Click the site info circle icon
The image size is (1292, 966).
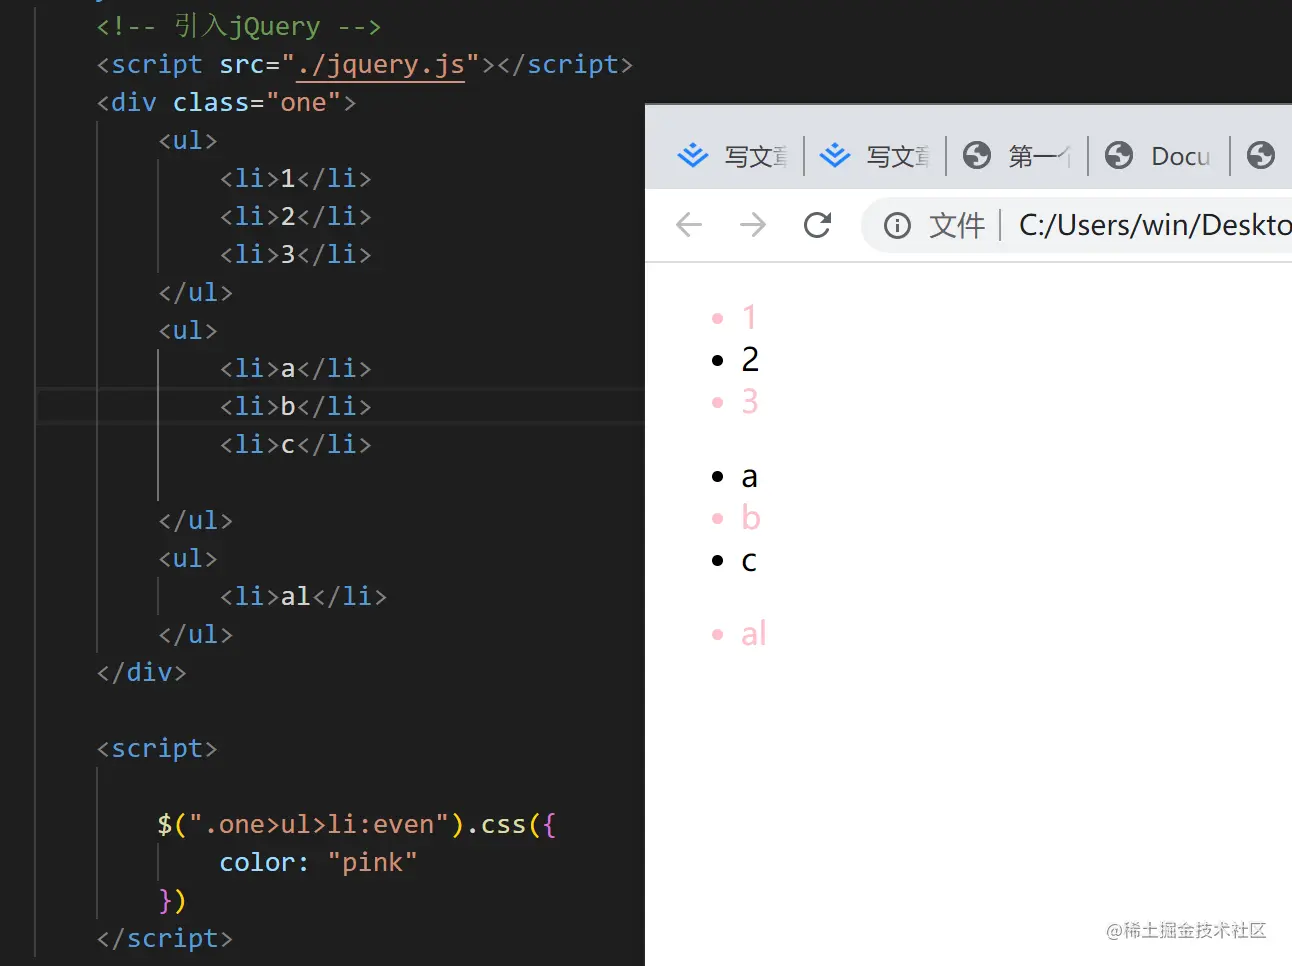897,226
